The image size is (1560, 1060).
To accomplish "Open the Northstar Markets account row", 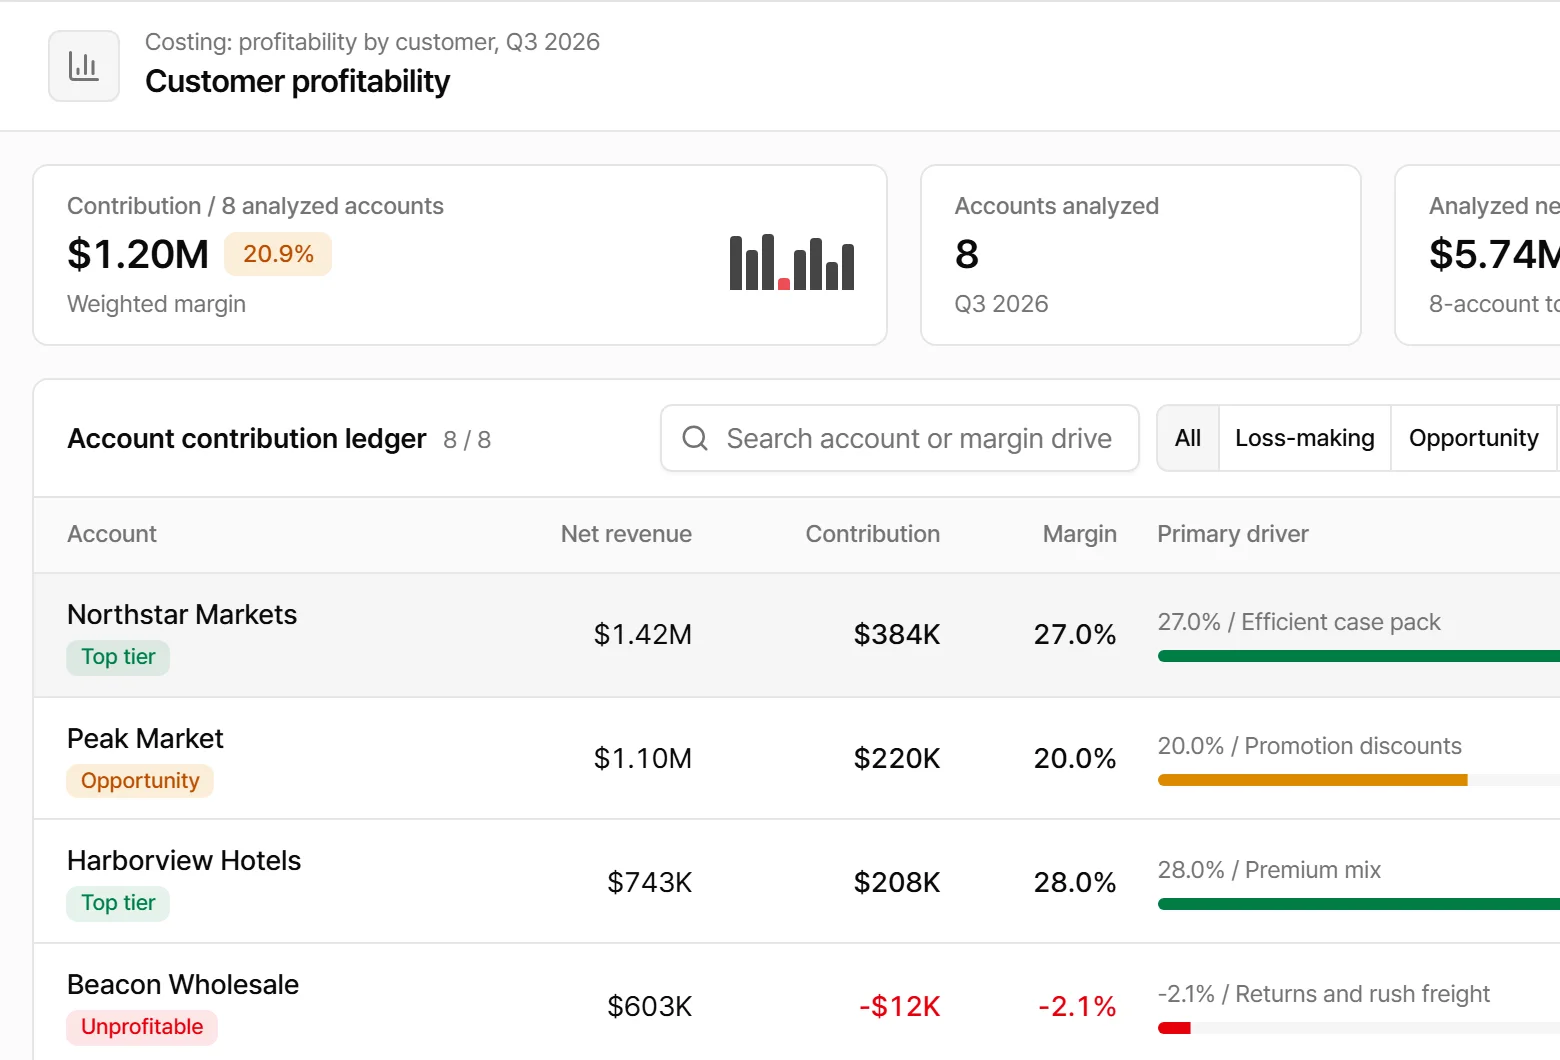I will pyautogui.click(x=797, y=635).
